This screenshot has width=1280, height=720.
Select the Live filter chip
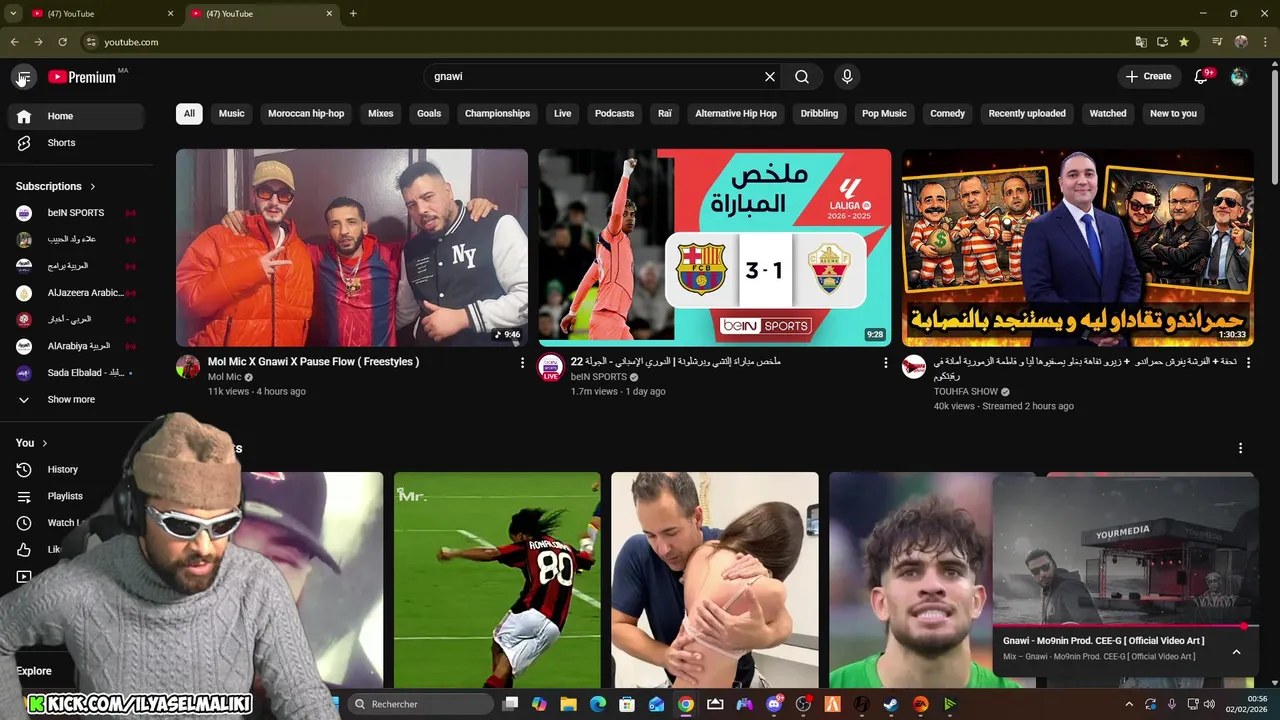[563, 114]
